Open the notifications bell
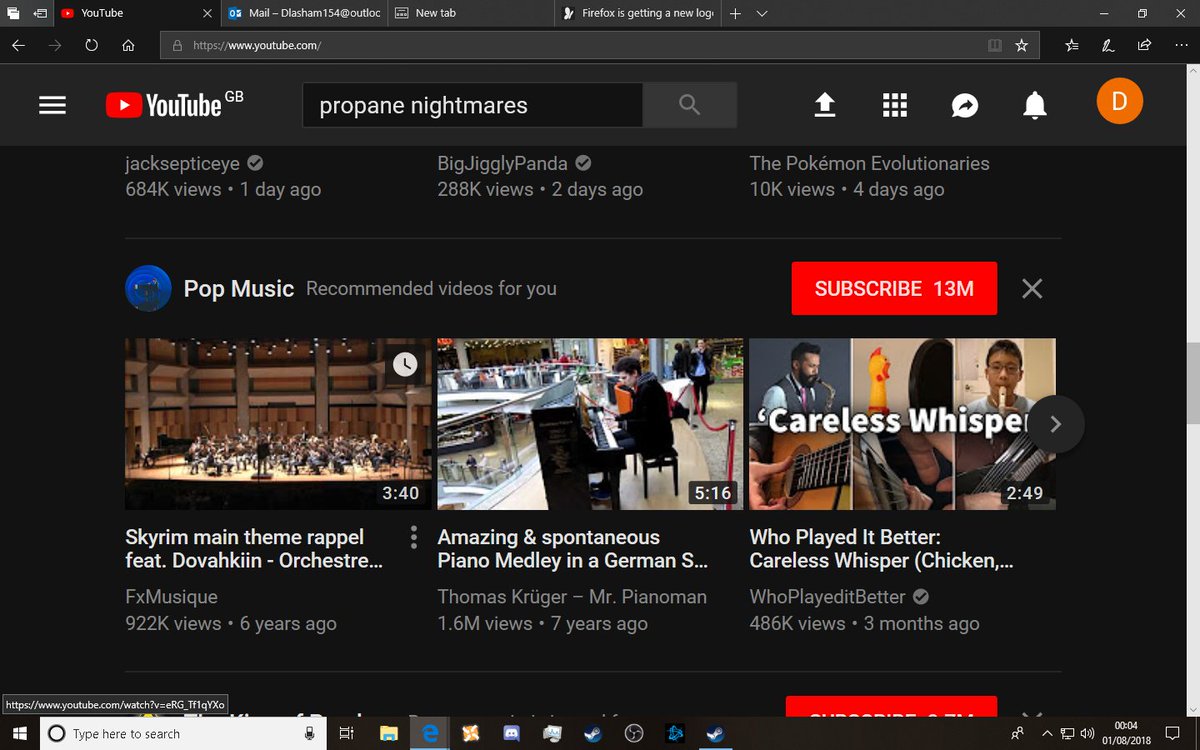 click(x=1035, y=105)
